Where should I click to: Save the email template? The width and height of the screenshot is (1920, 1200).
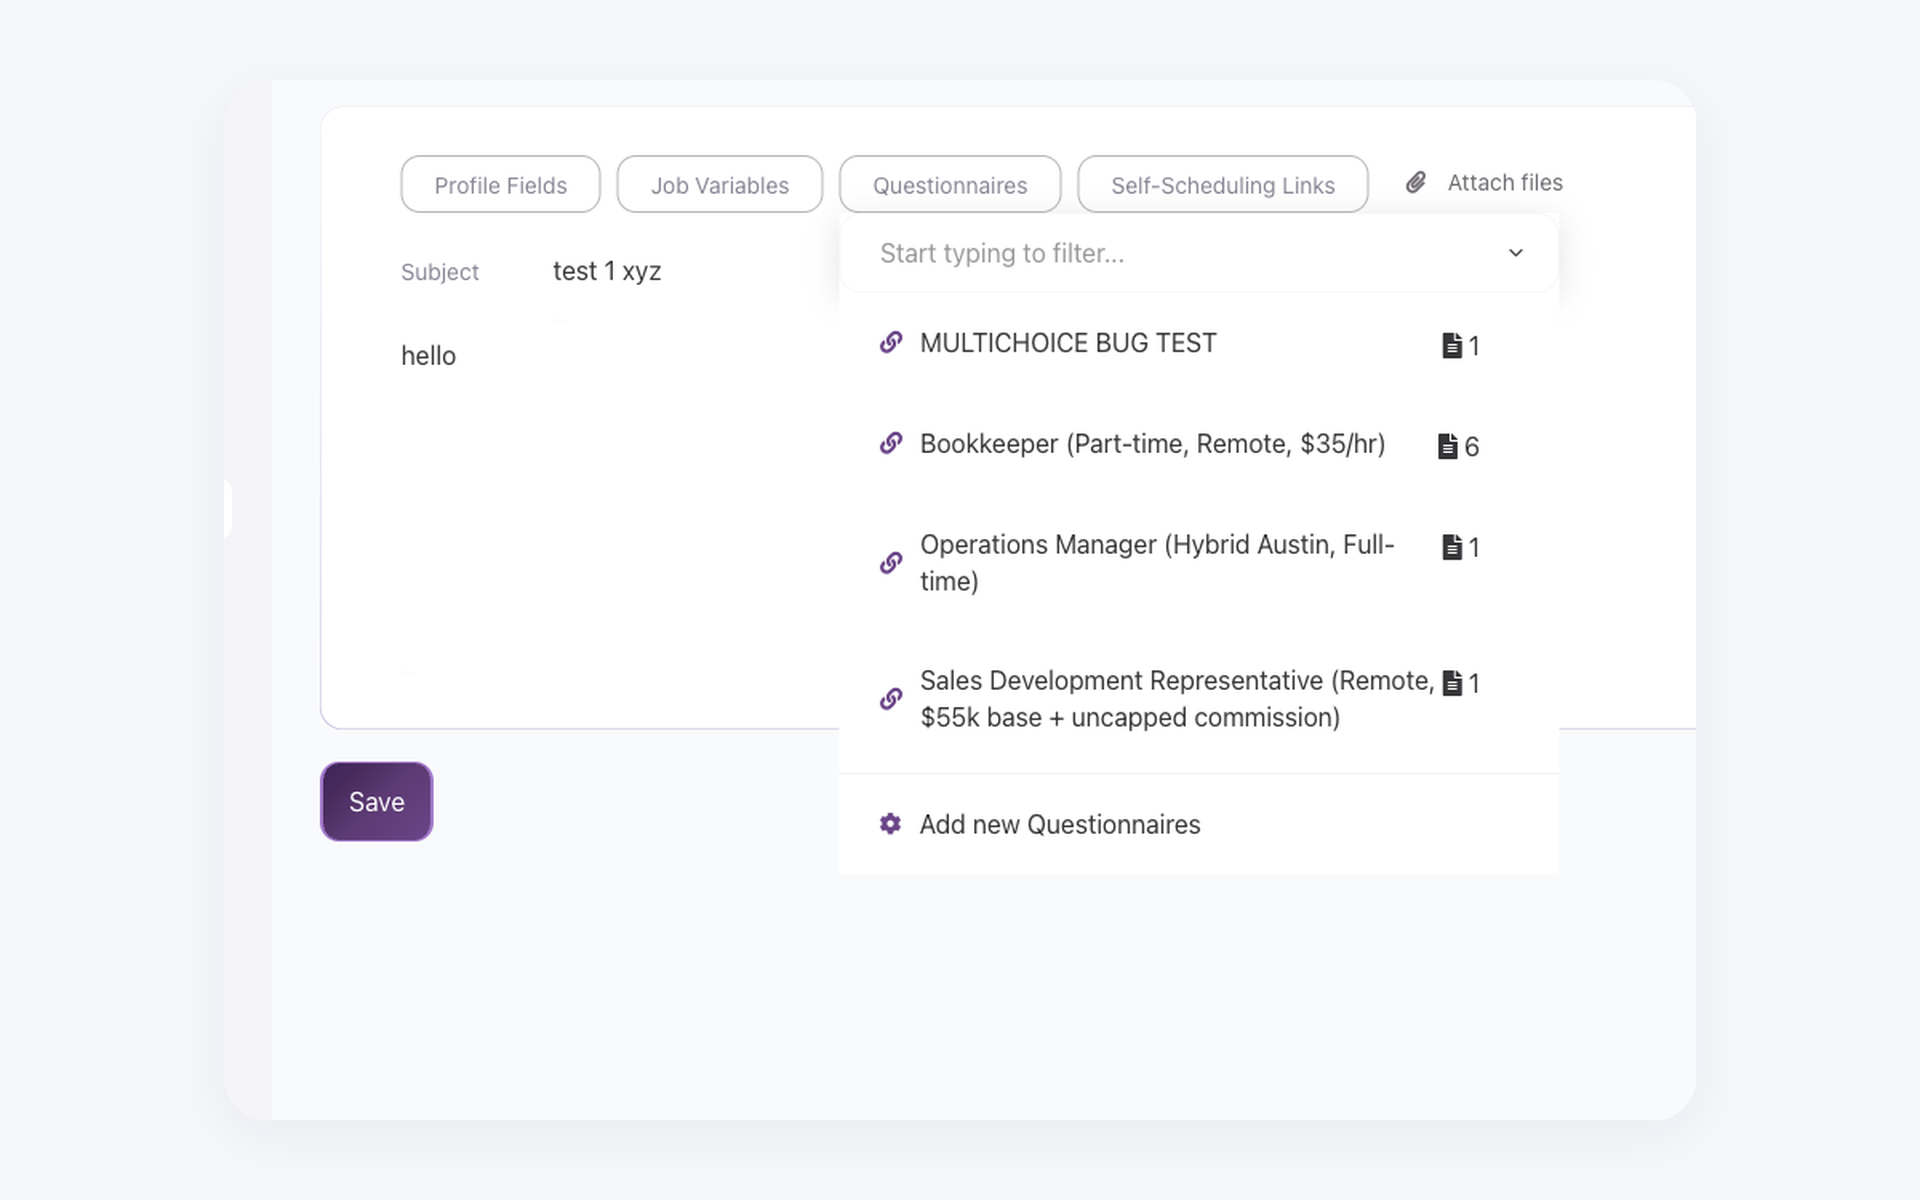[376, 802]
